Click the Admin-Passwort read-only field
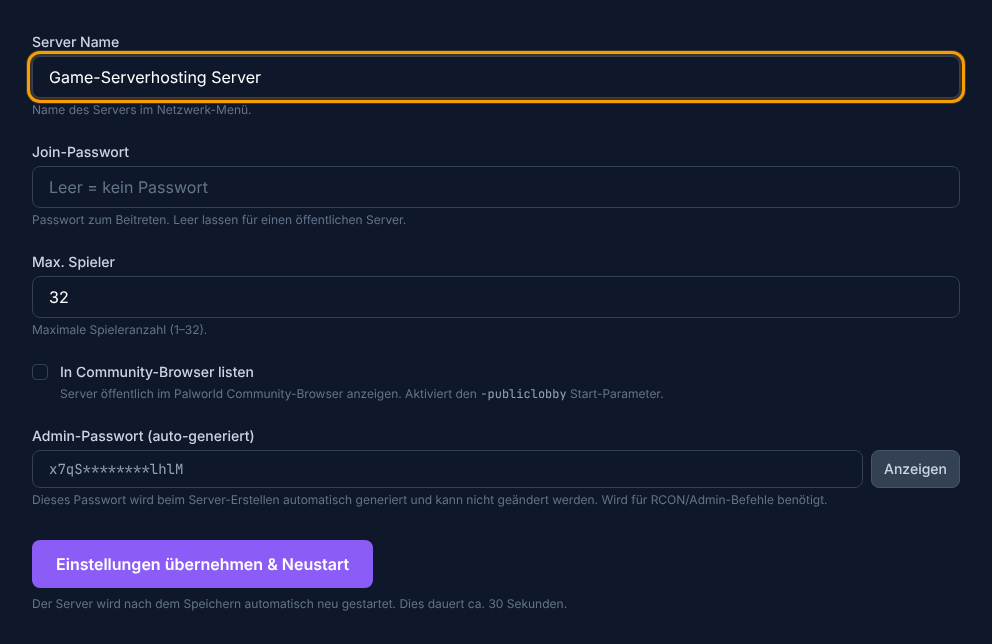Image resolution: width=992 pixels, height=644 pixels. pos(447,469)
